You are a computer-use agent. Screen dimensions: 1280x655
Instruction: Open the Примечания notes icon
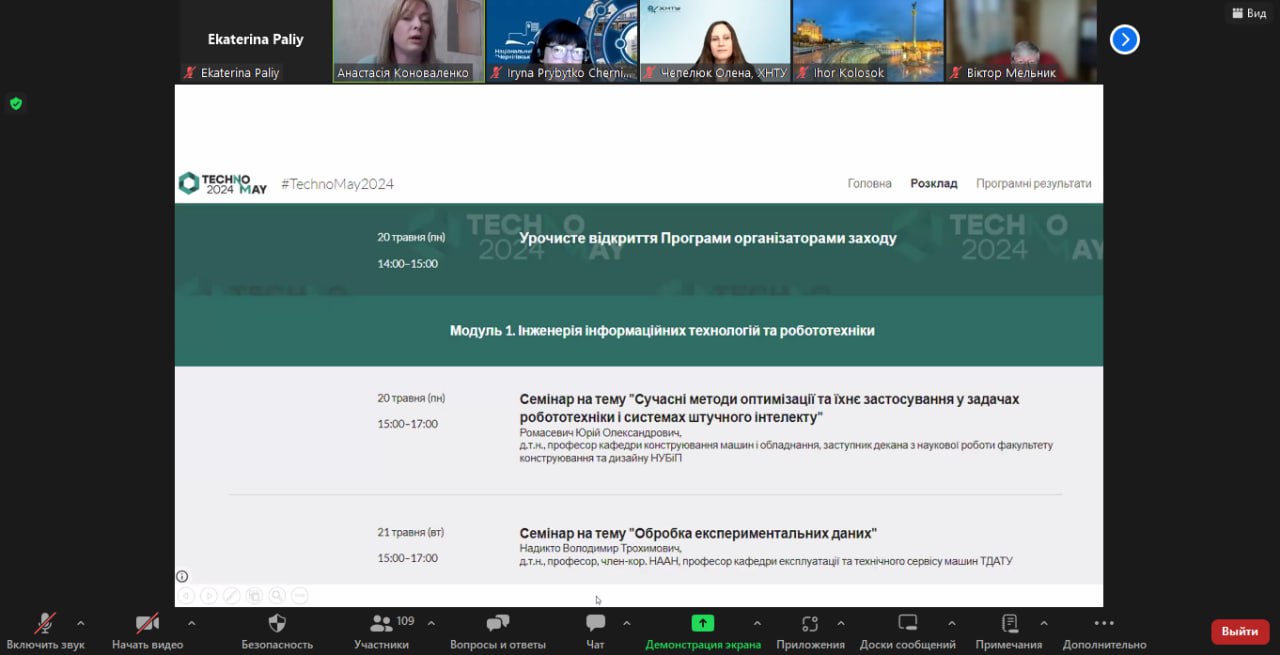(x=1009, y=632)
